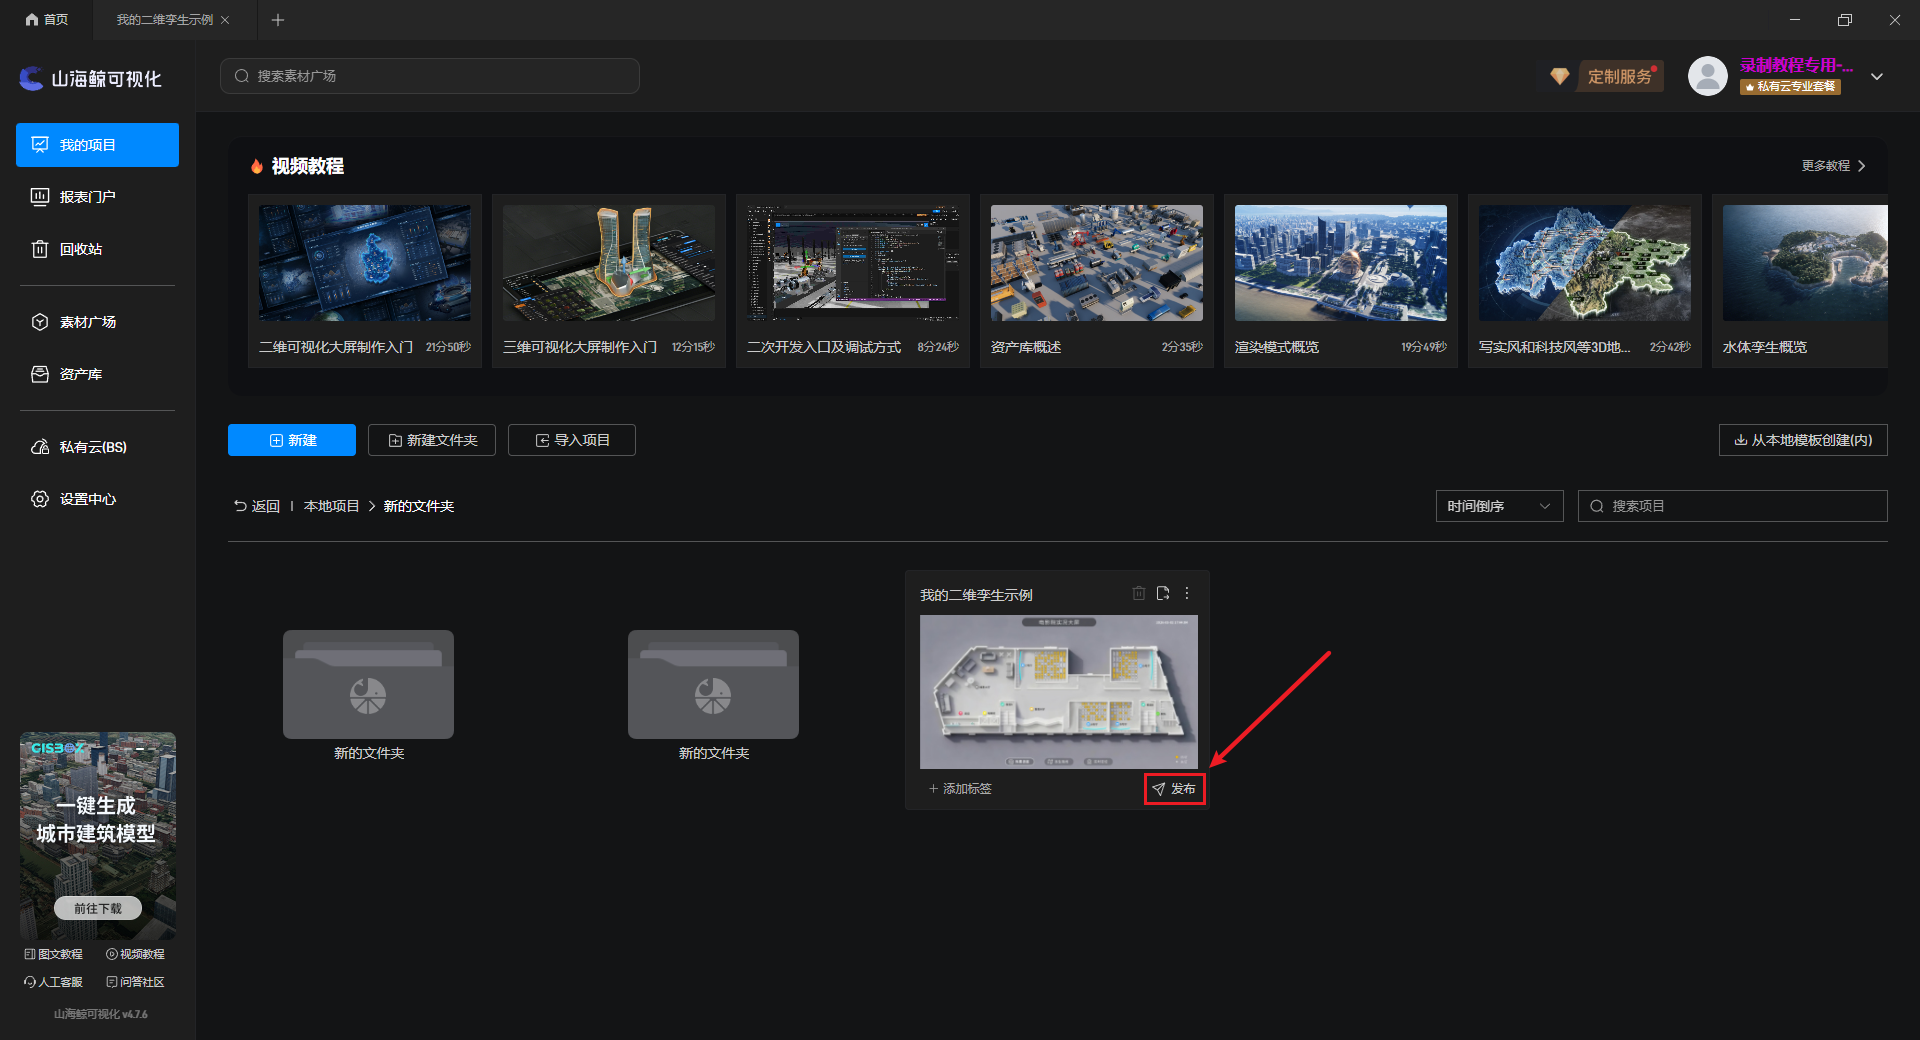
Task: Select 我的项目 in sidebar
Action: (x=97, y=145)
